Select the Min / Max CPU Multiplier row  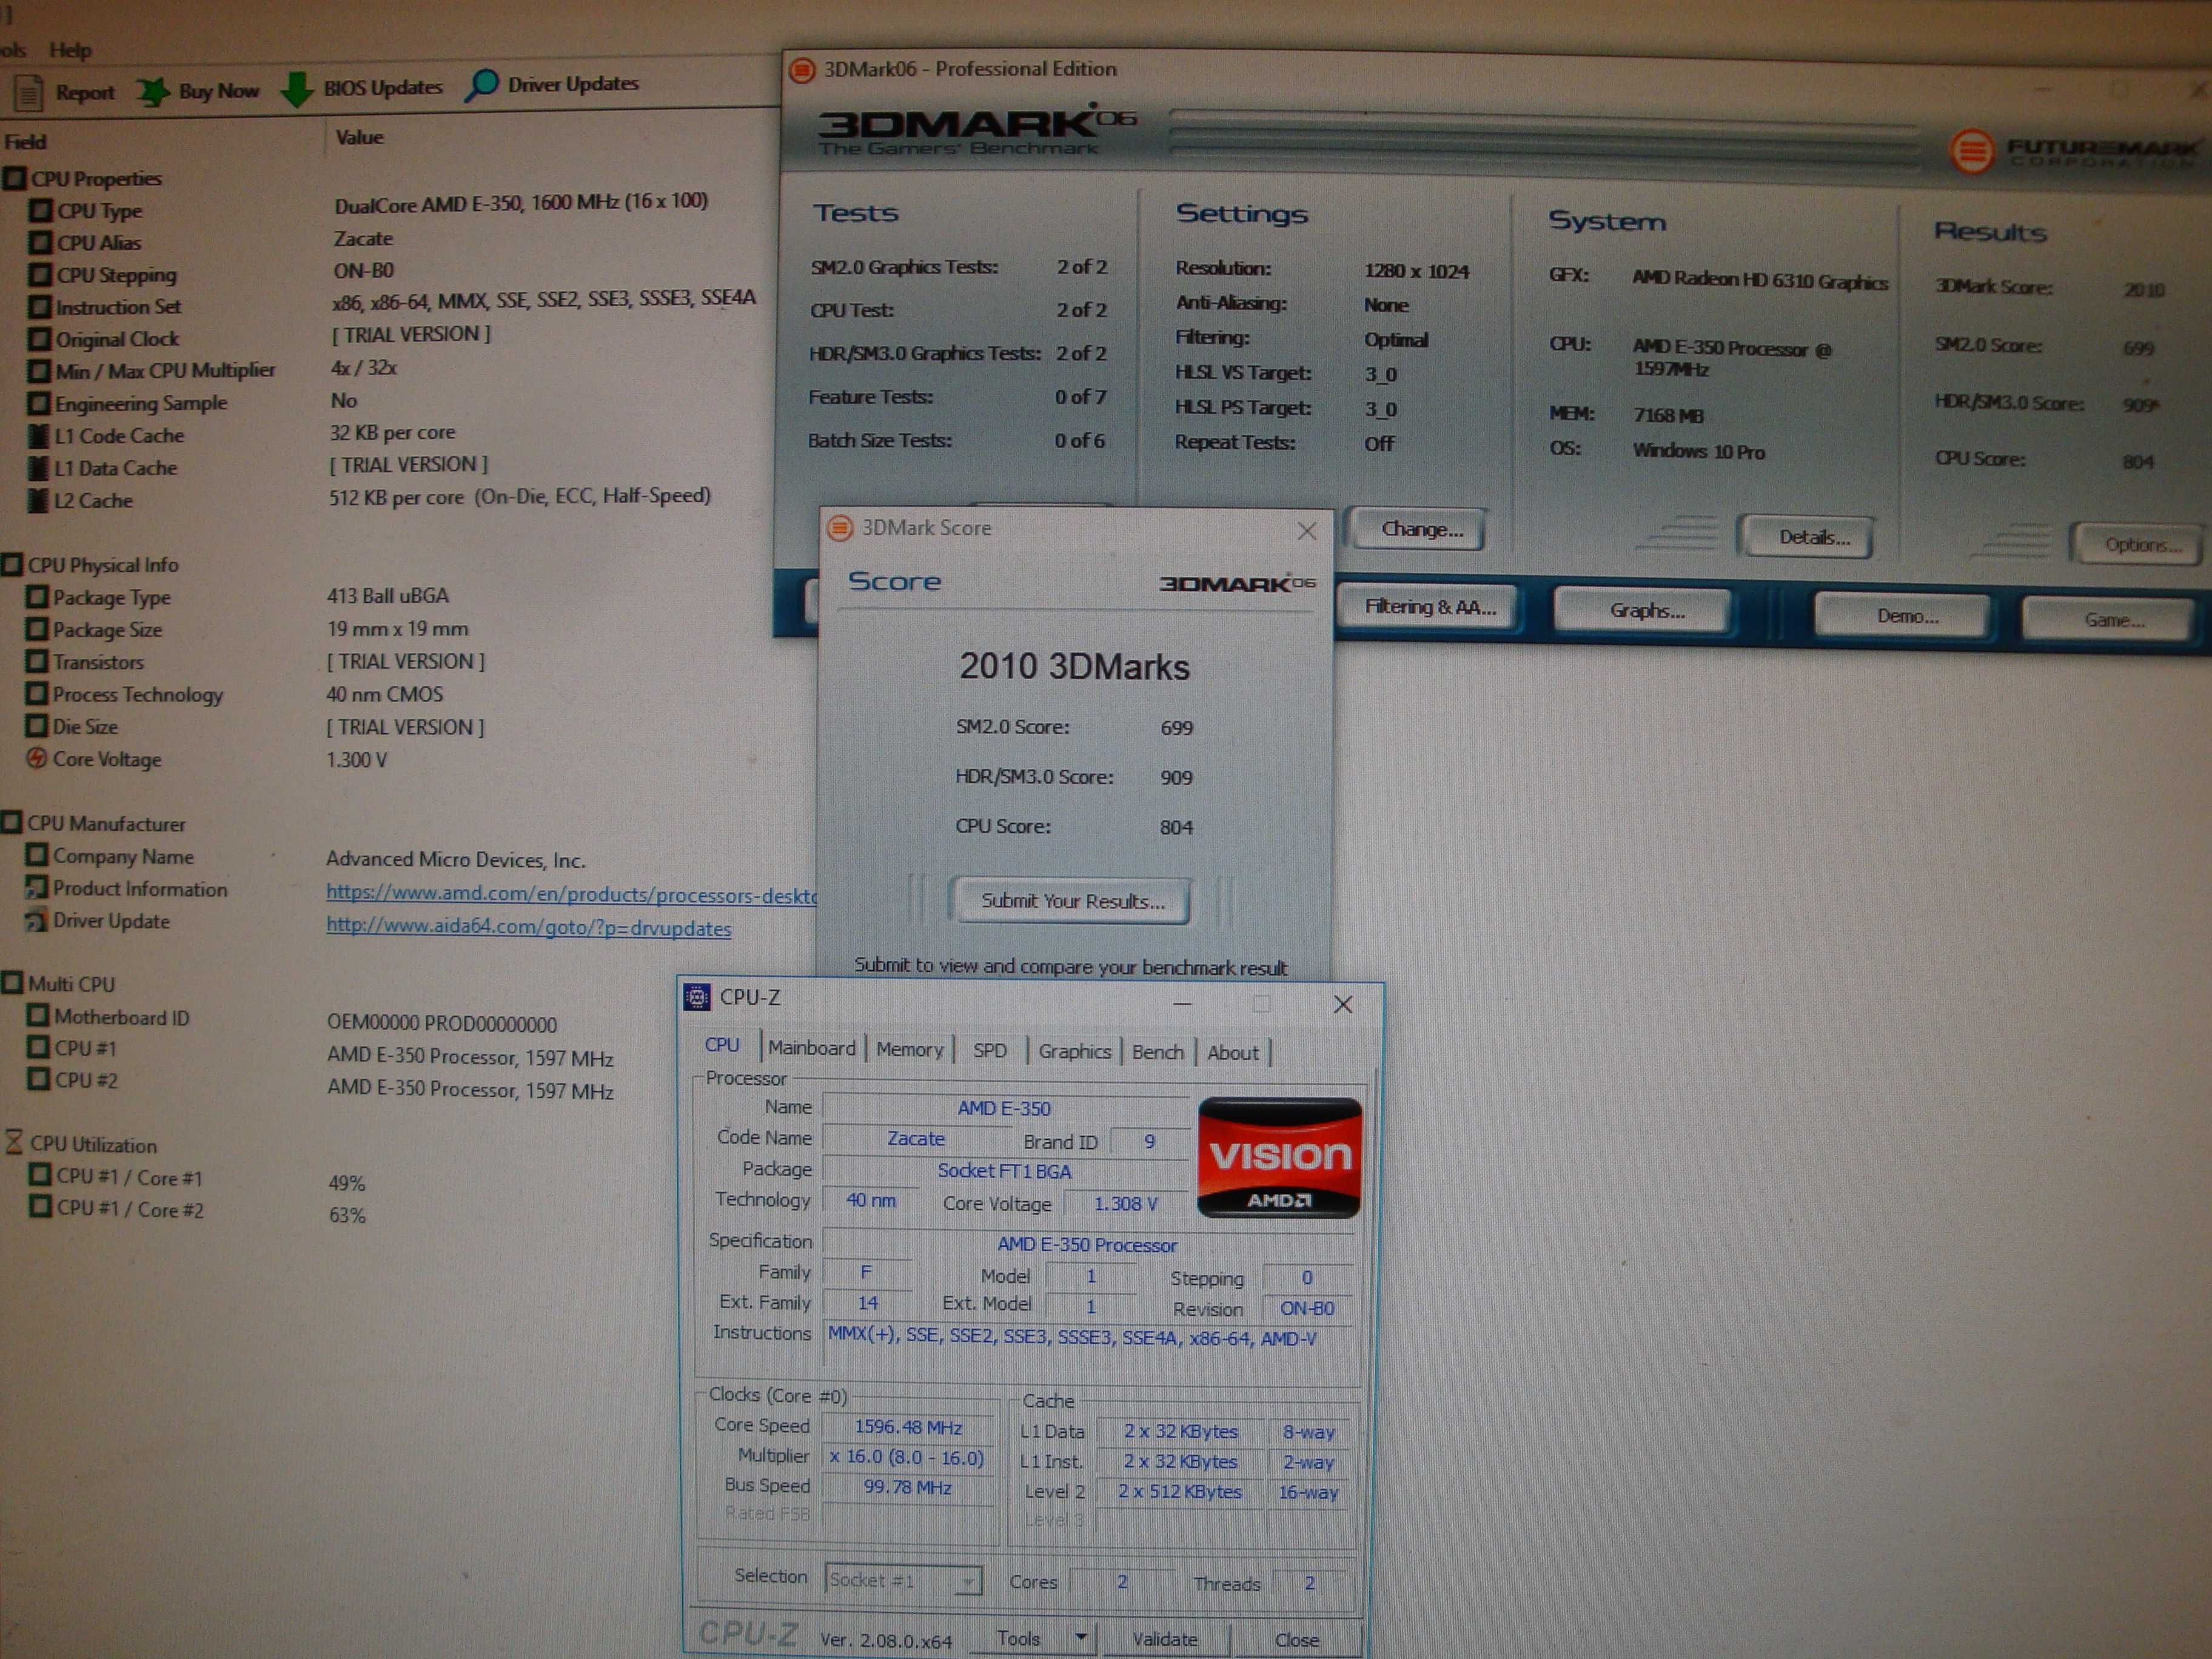(x=212, y=369)
